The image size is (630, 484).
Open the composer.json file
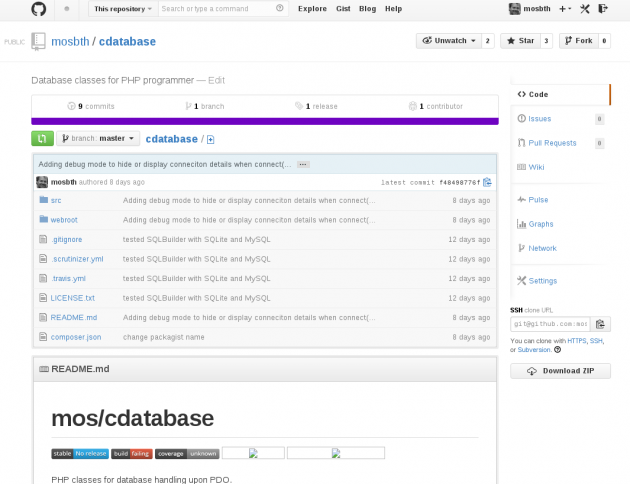[x=76, y=337]
